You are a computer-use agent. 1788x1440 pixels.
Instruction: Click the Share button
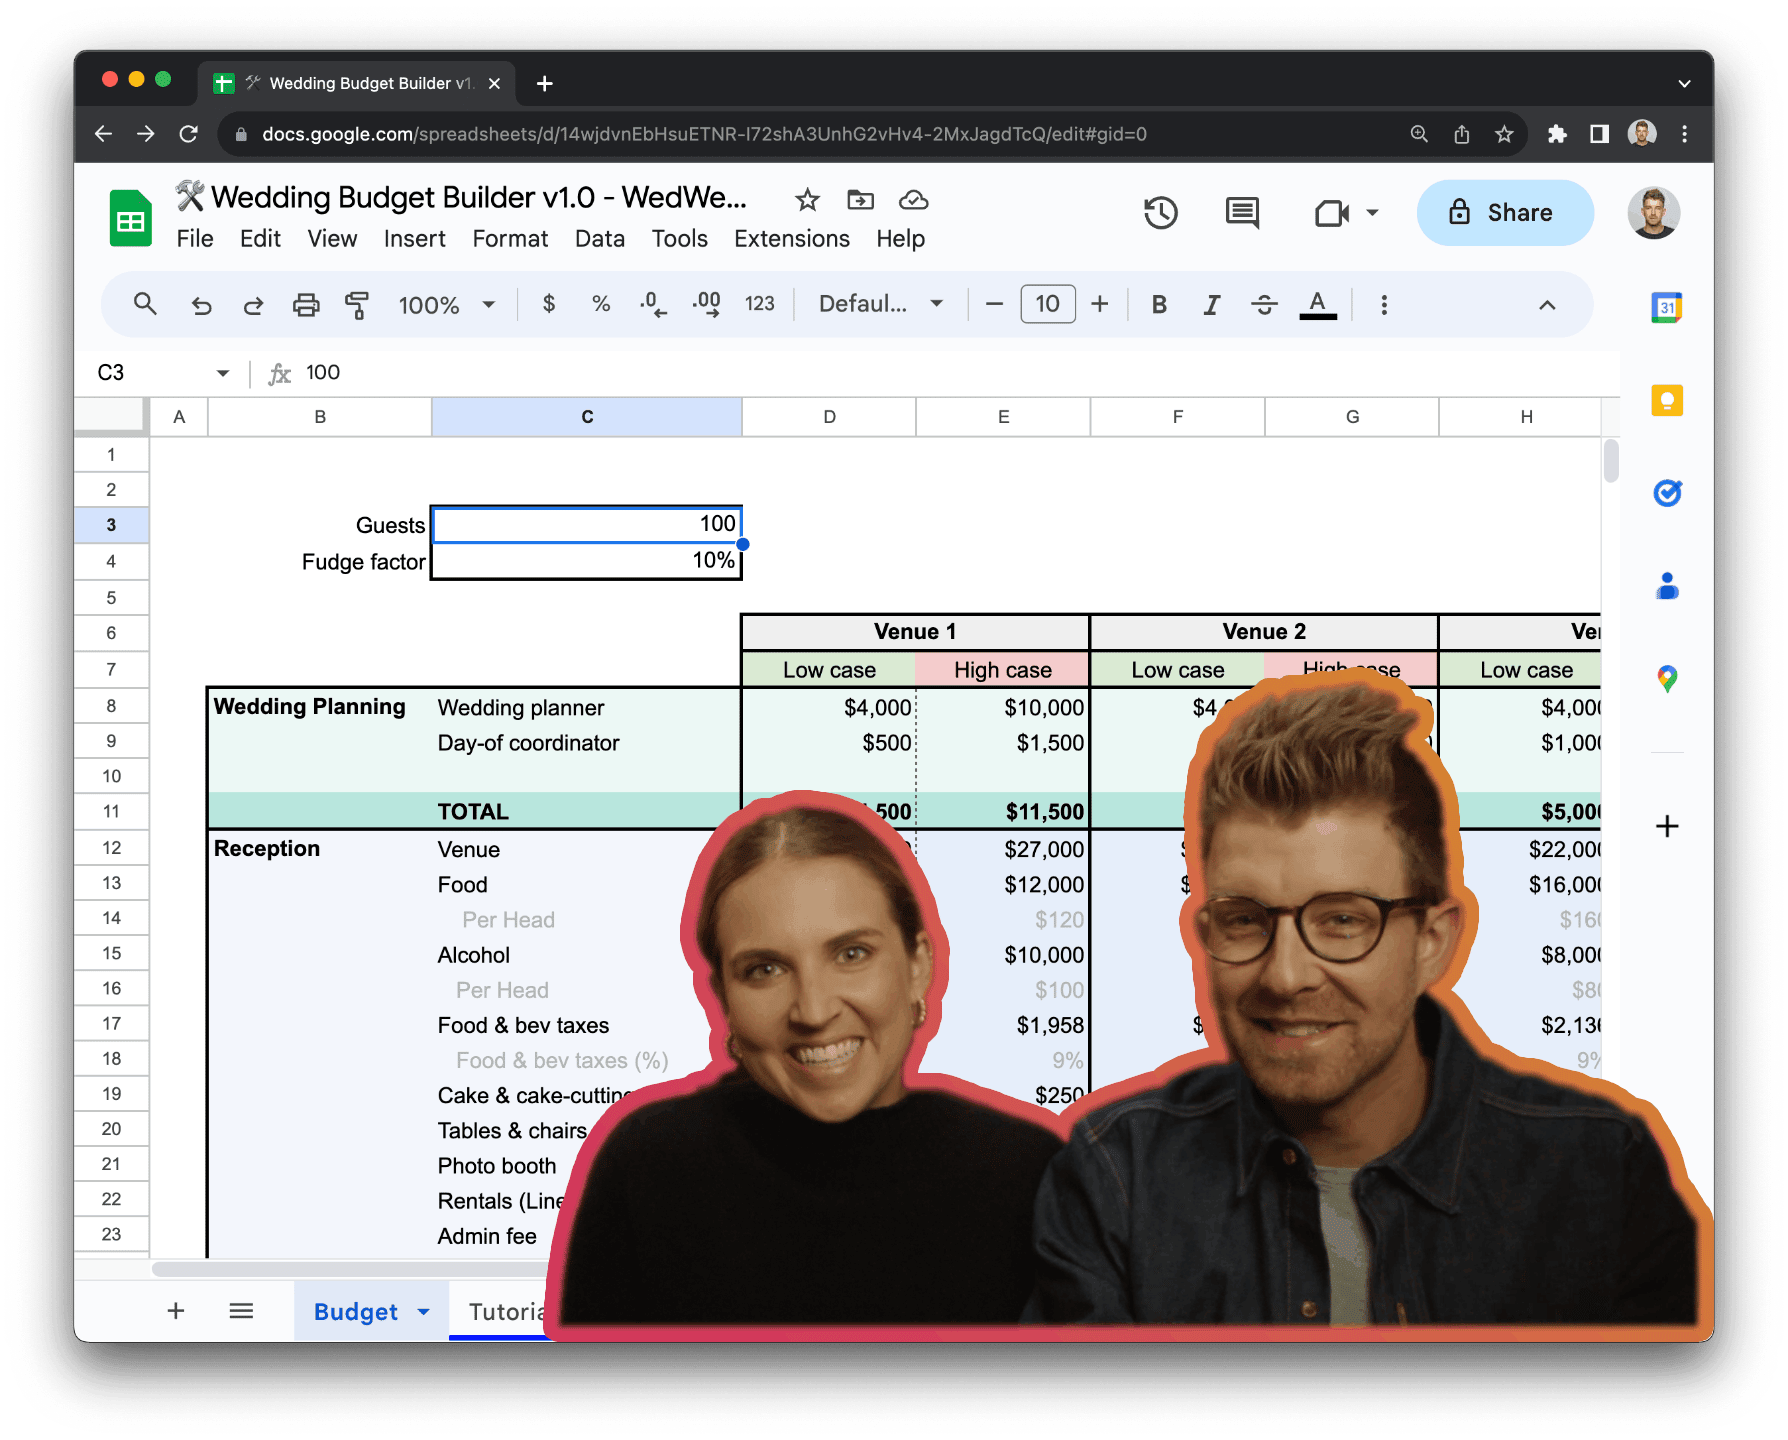[x=1504, y=212]
